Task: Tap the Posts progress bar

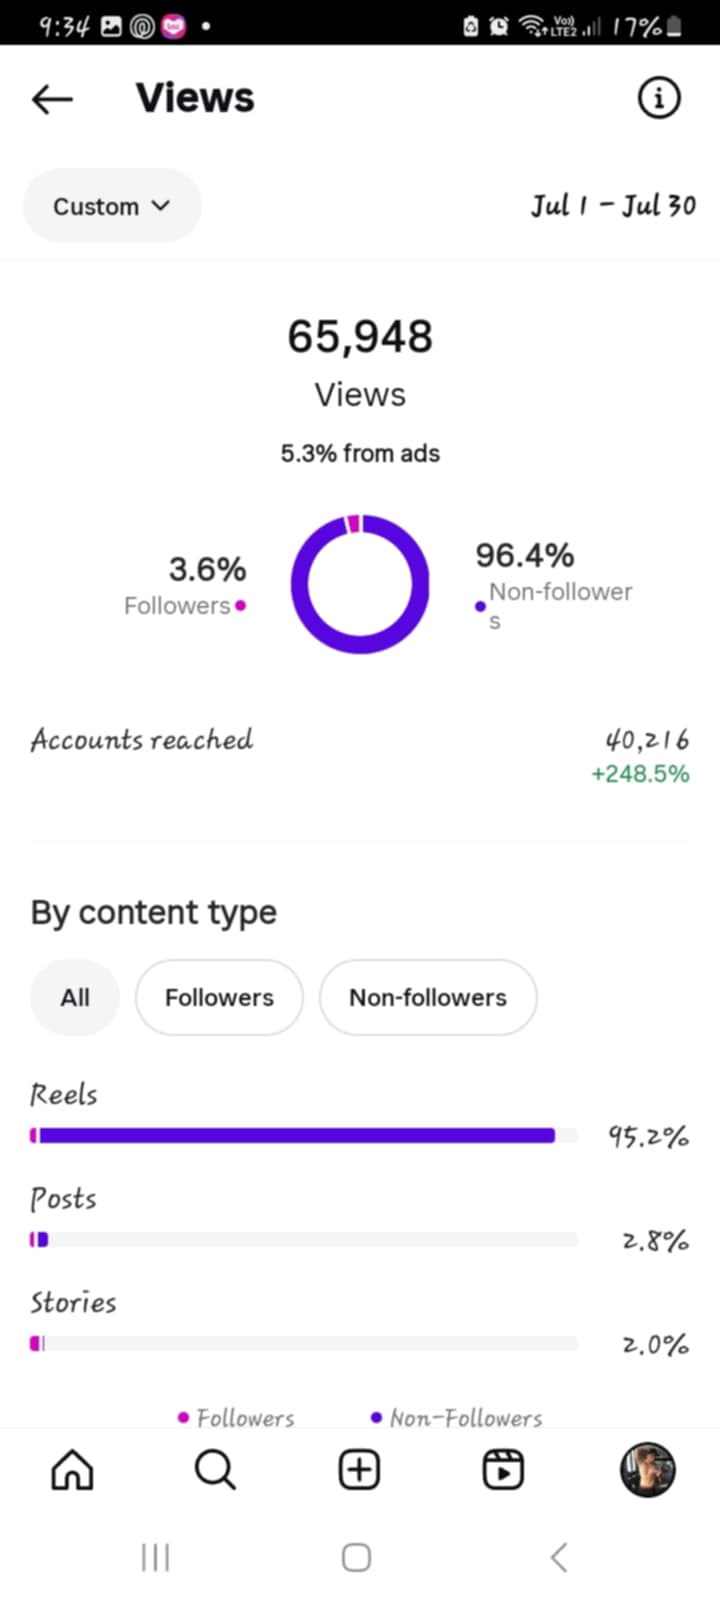Action: (303, 1240)
